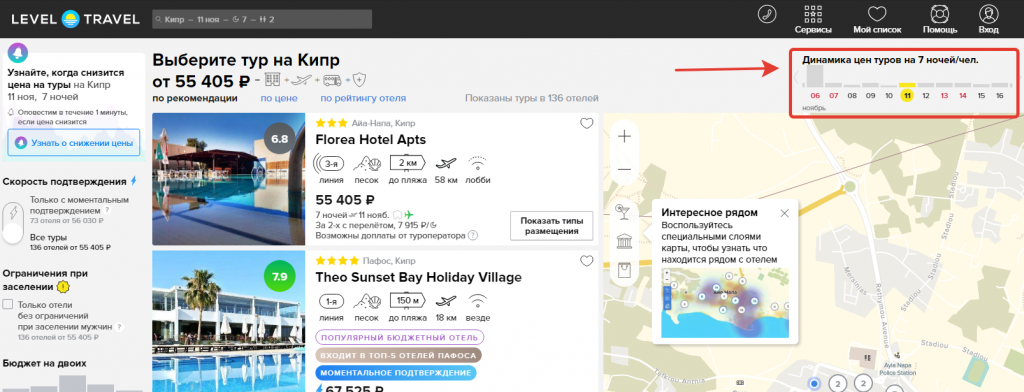Click the 6.8 rating badge
This screenshot has width=1024, height=392.
tap(280, 139)
